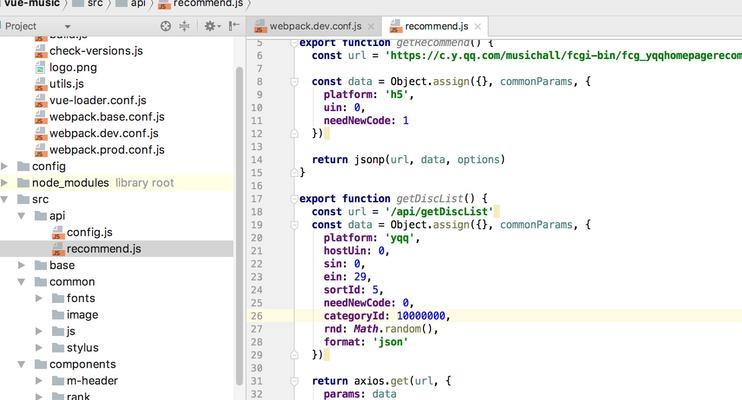Switch to webpack.dev.conf.js tab
This screenshot has width=742, height=400.
pos(315,26)
